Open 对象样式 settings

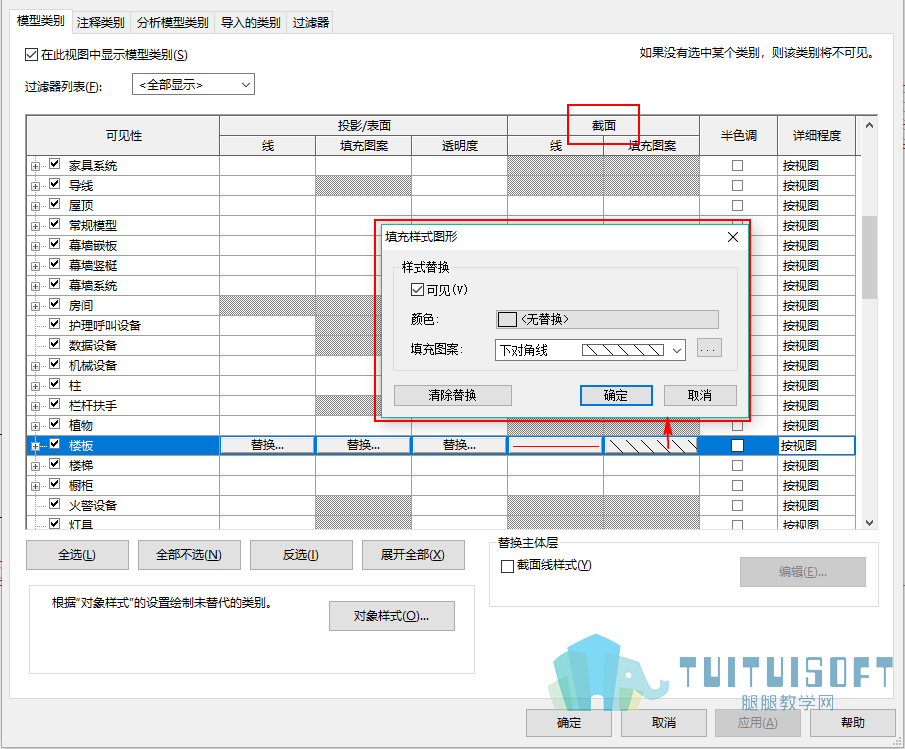click(391, 616)
